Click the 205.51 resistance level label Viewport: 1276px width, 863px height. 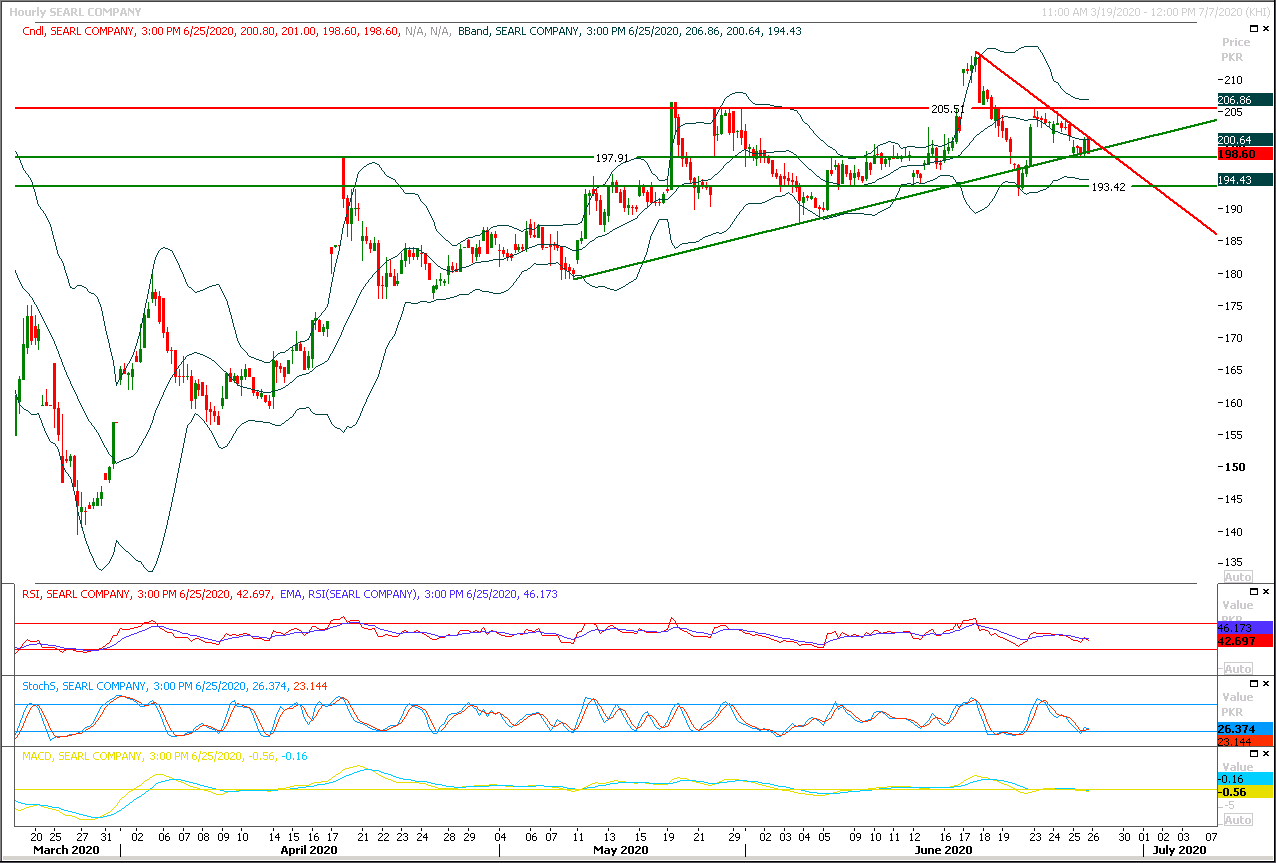coord(947,109)
